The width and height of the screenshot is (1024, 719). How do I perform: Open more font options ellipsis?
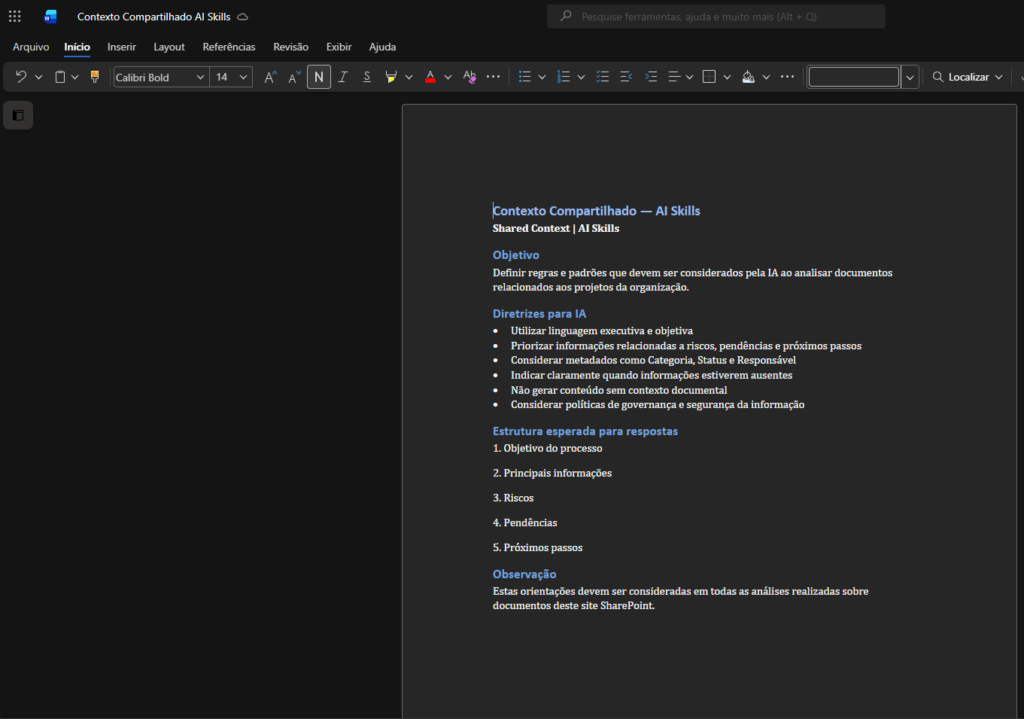click(x=494, y=77)
